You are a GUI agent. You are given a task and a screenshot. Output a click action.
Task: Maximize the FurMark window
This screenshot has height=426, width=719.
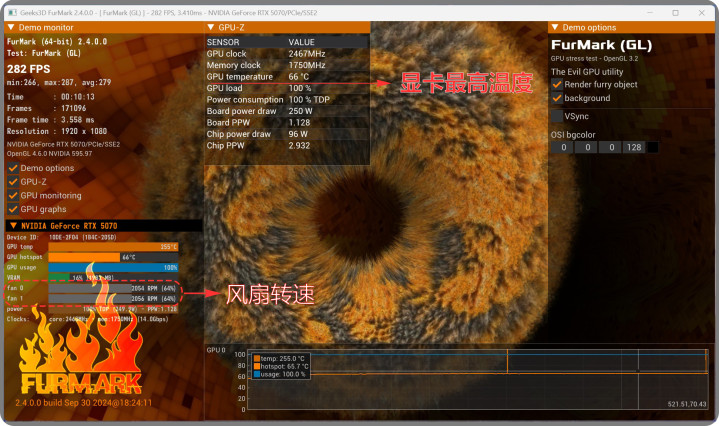675,12
